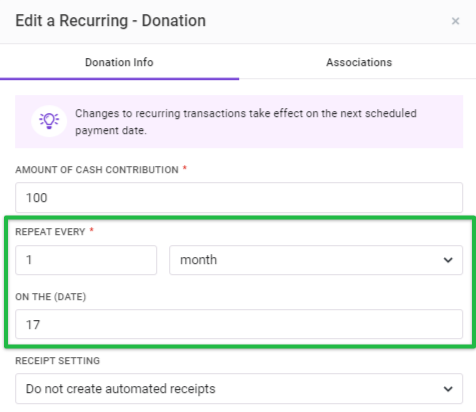Image resolution: width=476 pixels, height=412 pixels.
Task: Click the Receipt Setting label
Action: coord(58,361)
